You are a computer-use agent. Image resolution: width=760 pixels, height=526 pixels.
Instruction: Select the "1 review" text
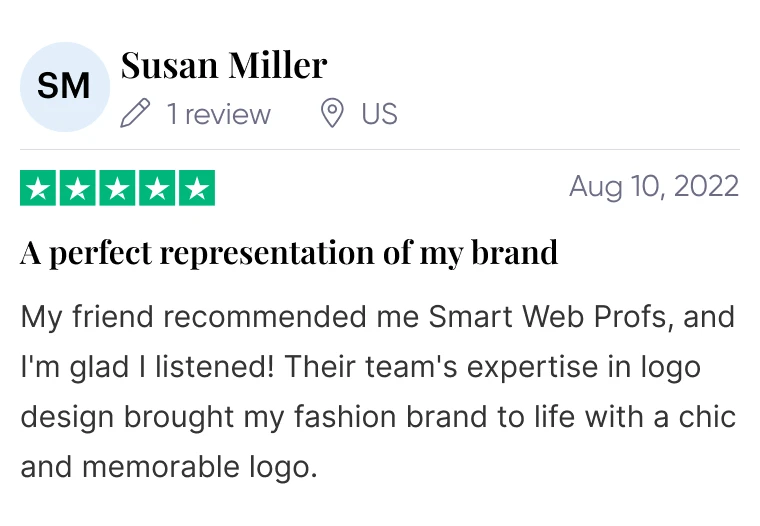point(219,114)
